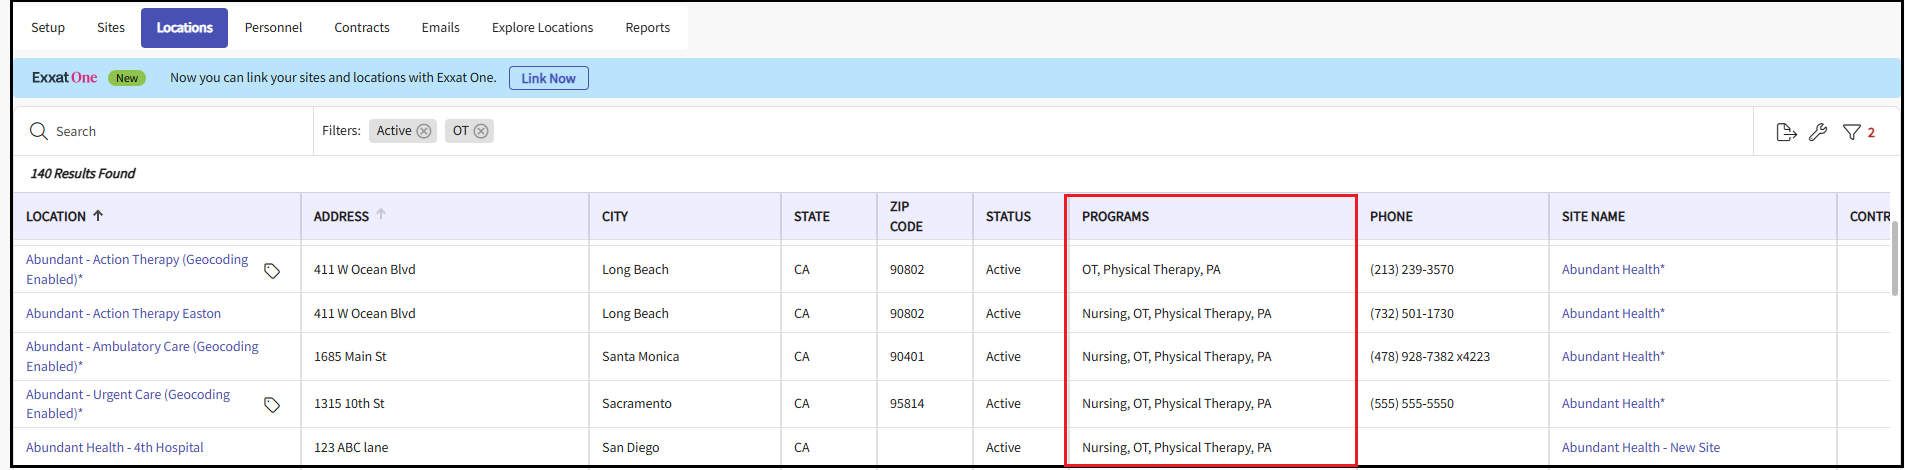Remove the Active filter chip
This screenshot has height=470, width=1905.
[x=424, y=131]
